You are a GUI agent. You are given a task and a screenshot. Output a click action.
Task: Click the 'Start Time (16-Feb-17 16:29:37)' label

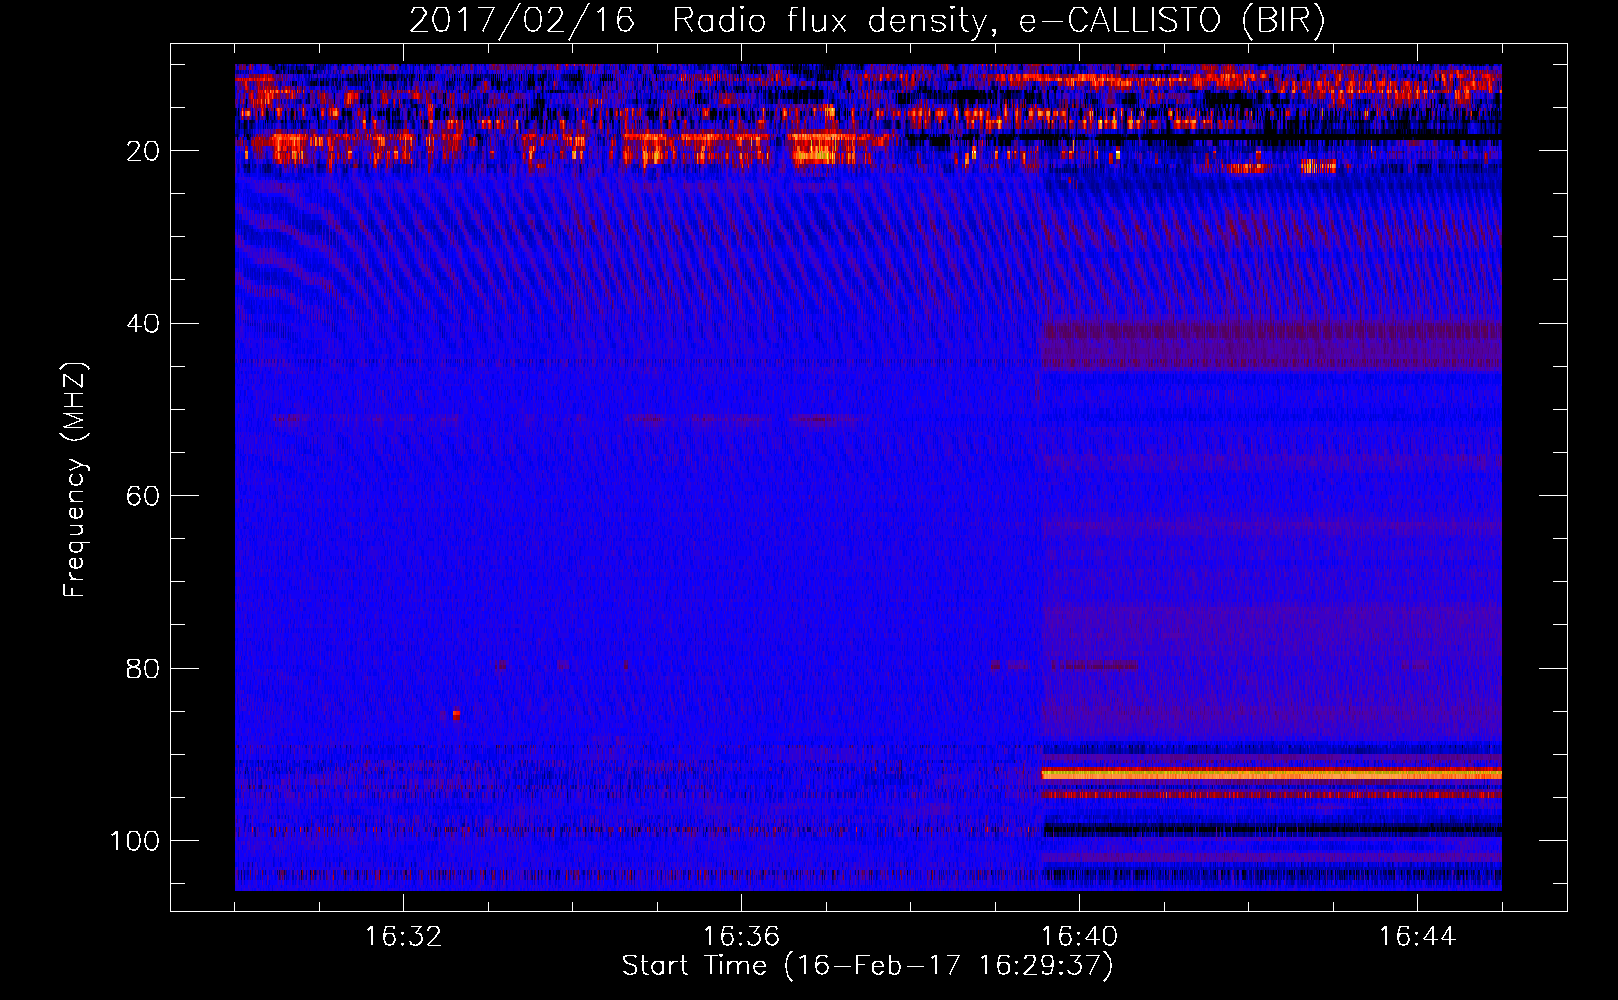tap(867, 966)
